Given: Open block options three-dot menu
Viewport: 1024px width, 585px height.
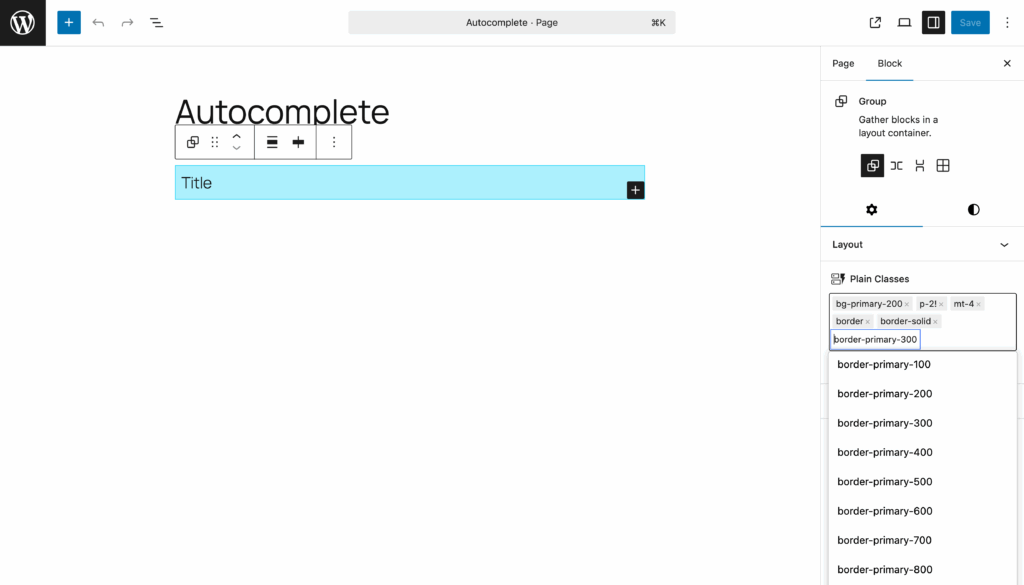Looking at the screenshot, I should click(334, 142).
